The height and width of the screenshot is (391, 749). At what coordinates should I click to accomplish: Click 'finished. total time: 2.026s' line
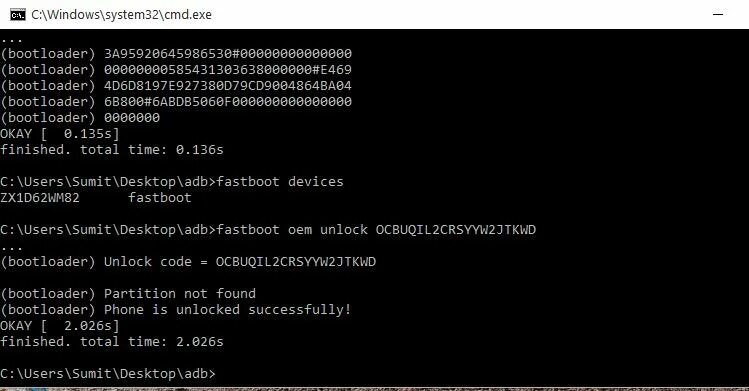(x=112, y=342)
